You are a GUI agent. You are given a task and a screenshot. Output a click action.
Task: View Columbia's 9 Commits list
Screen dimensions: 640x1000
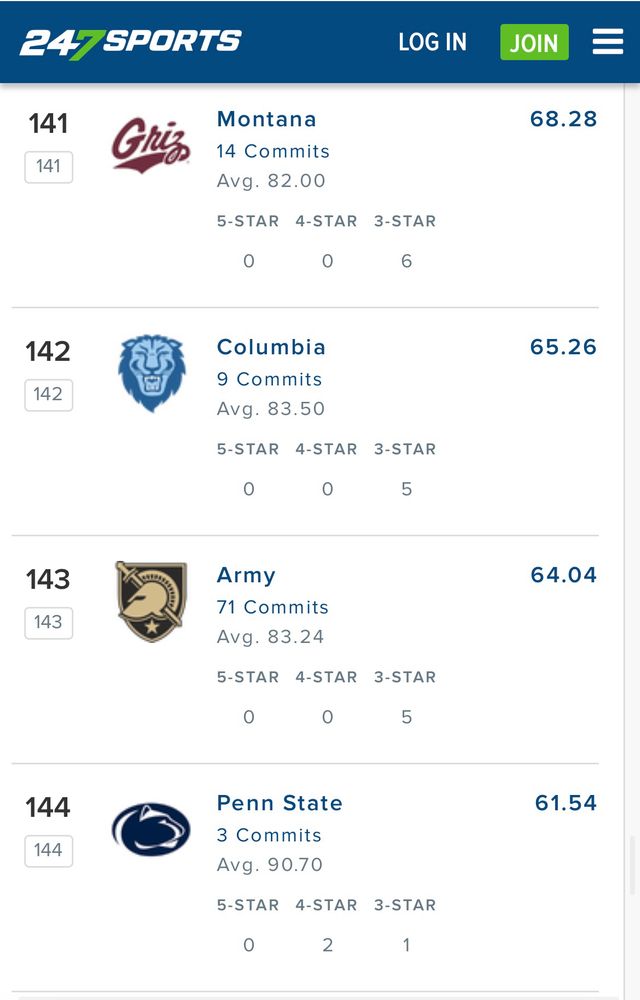pos(269,379)
